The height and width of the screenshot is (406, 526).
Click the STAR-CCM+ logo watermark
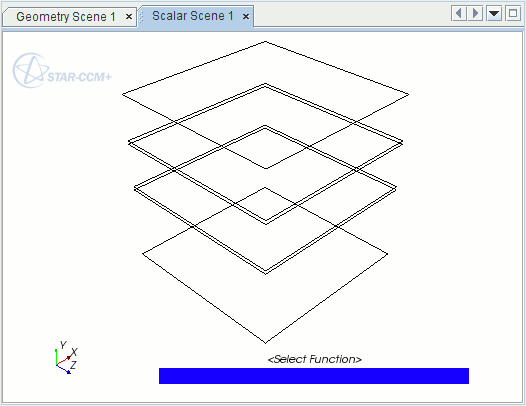62,70
